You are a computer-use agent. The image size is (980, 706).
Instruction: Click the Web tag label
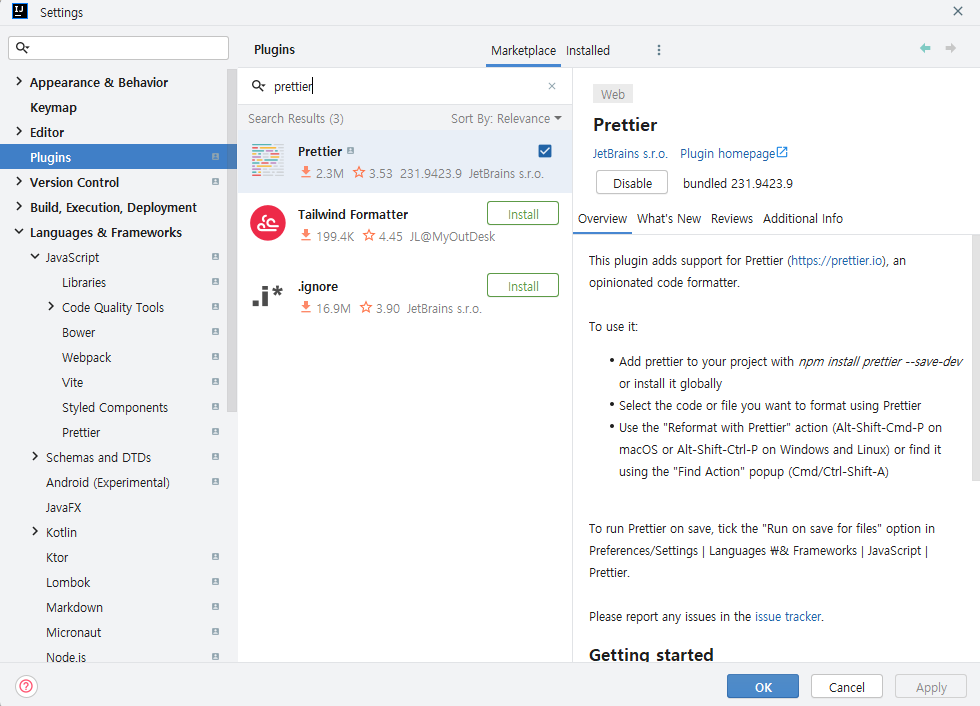point(612,94)
